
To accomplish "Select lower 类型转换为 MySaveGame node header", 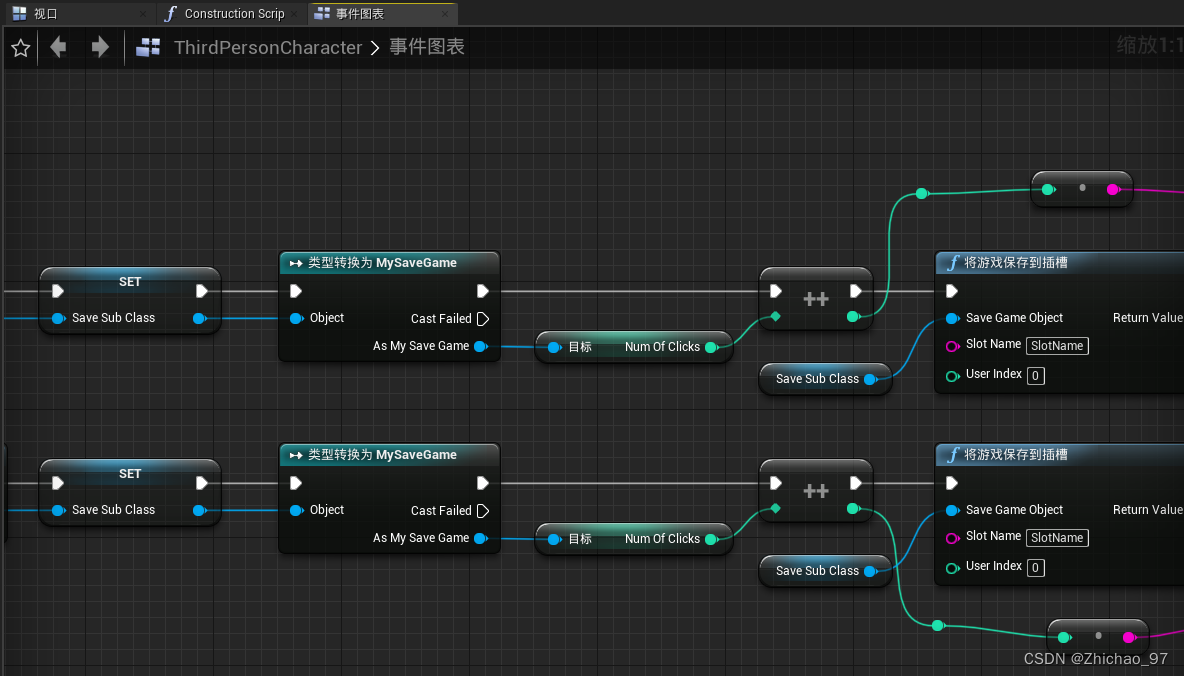I will pyautogui.click(x=389, y=455).
